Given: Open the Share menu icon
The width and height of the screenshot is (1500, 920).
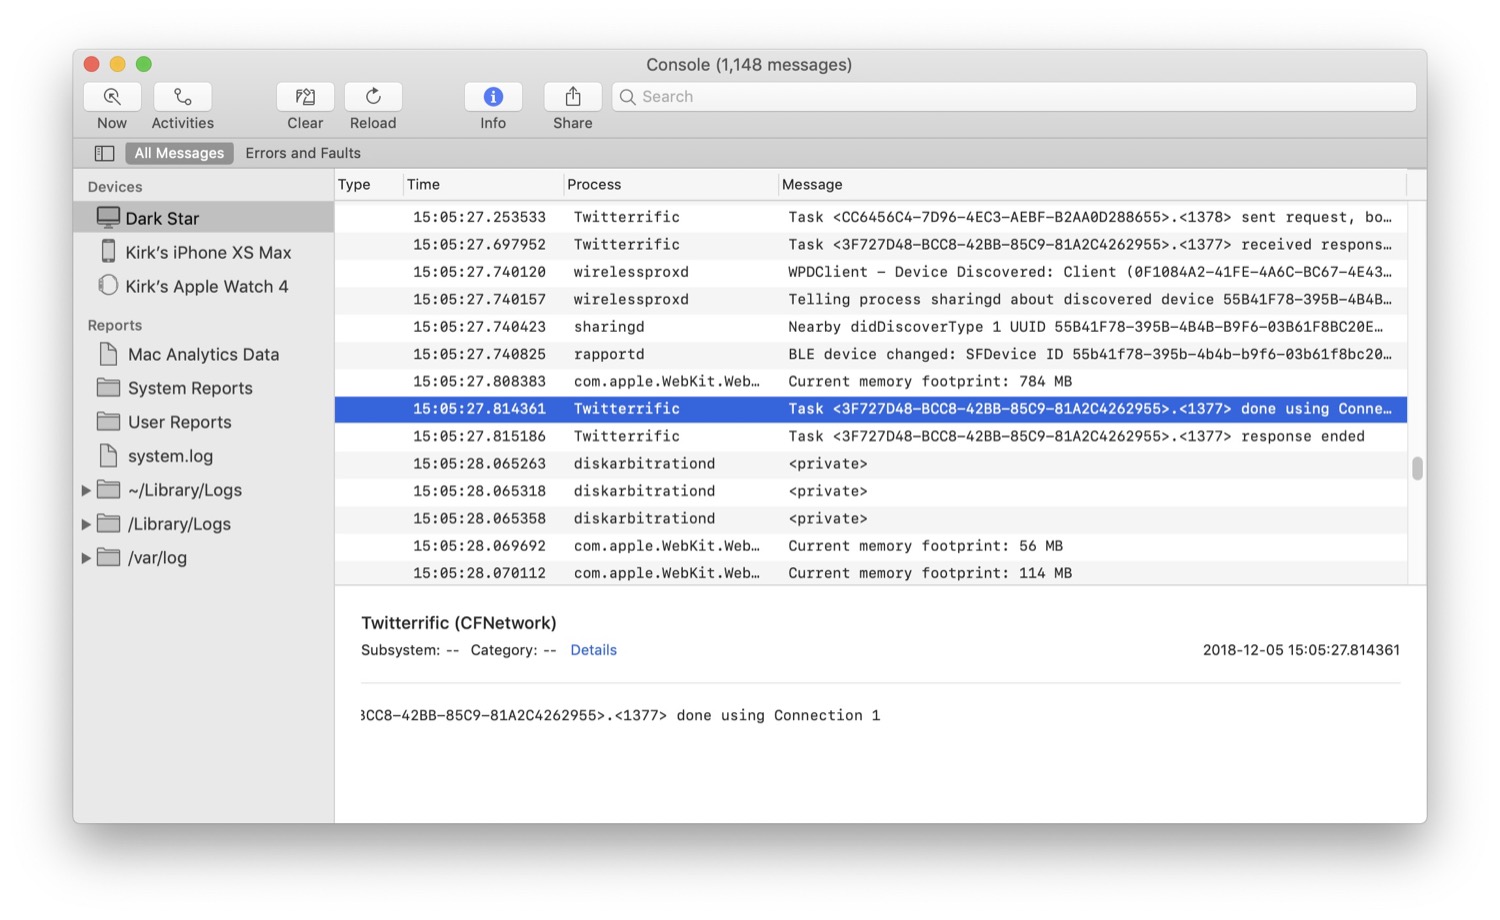Looking at the screenshot, I should coord(573,97).
